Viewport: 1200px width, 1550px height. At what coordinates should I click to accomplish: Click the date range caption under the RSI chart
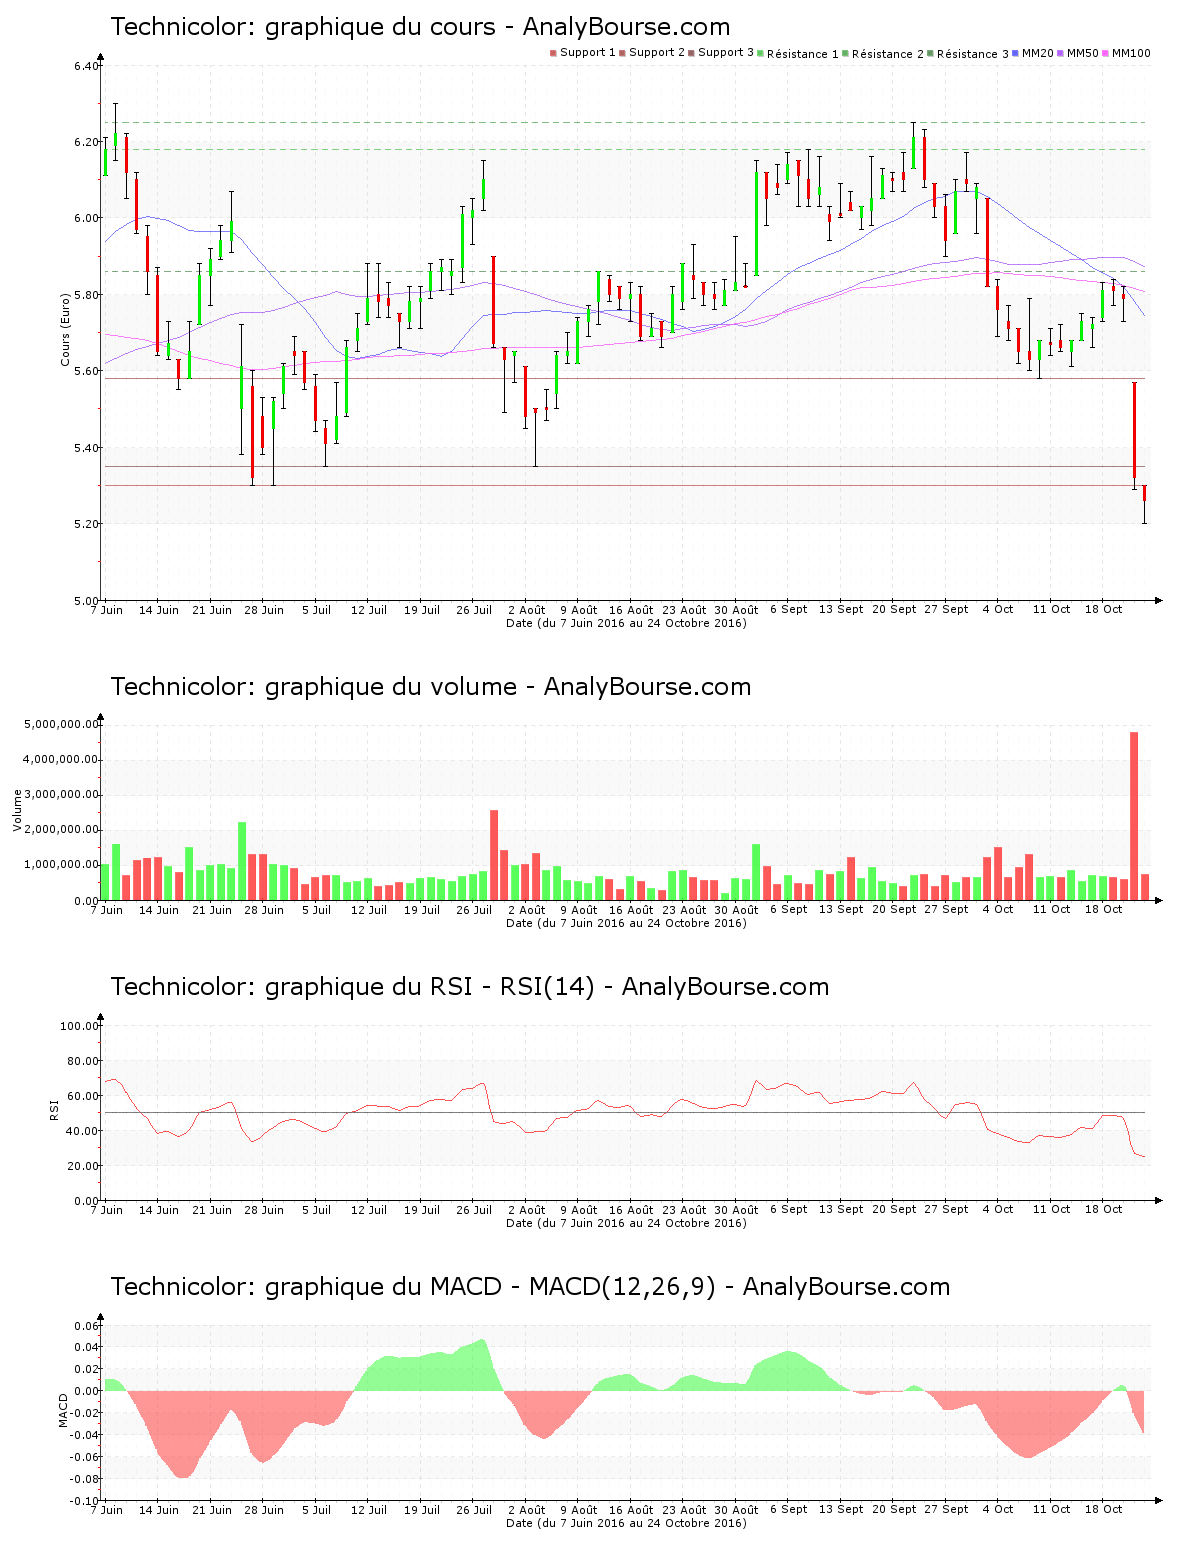point(626,1223)
